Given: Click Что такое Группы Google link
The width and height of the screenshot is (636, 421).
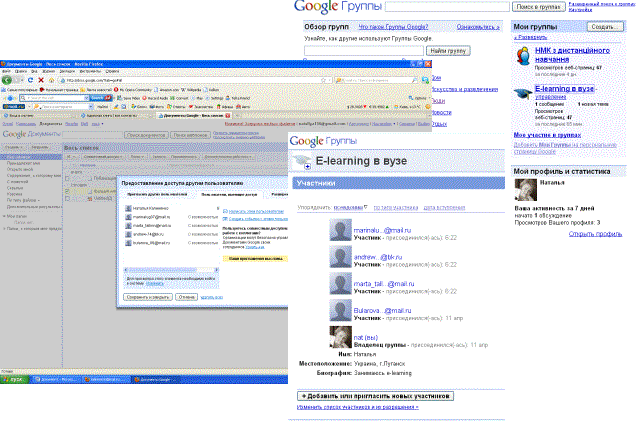Looking at the screenshot, I should pos(393,27).
